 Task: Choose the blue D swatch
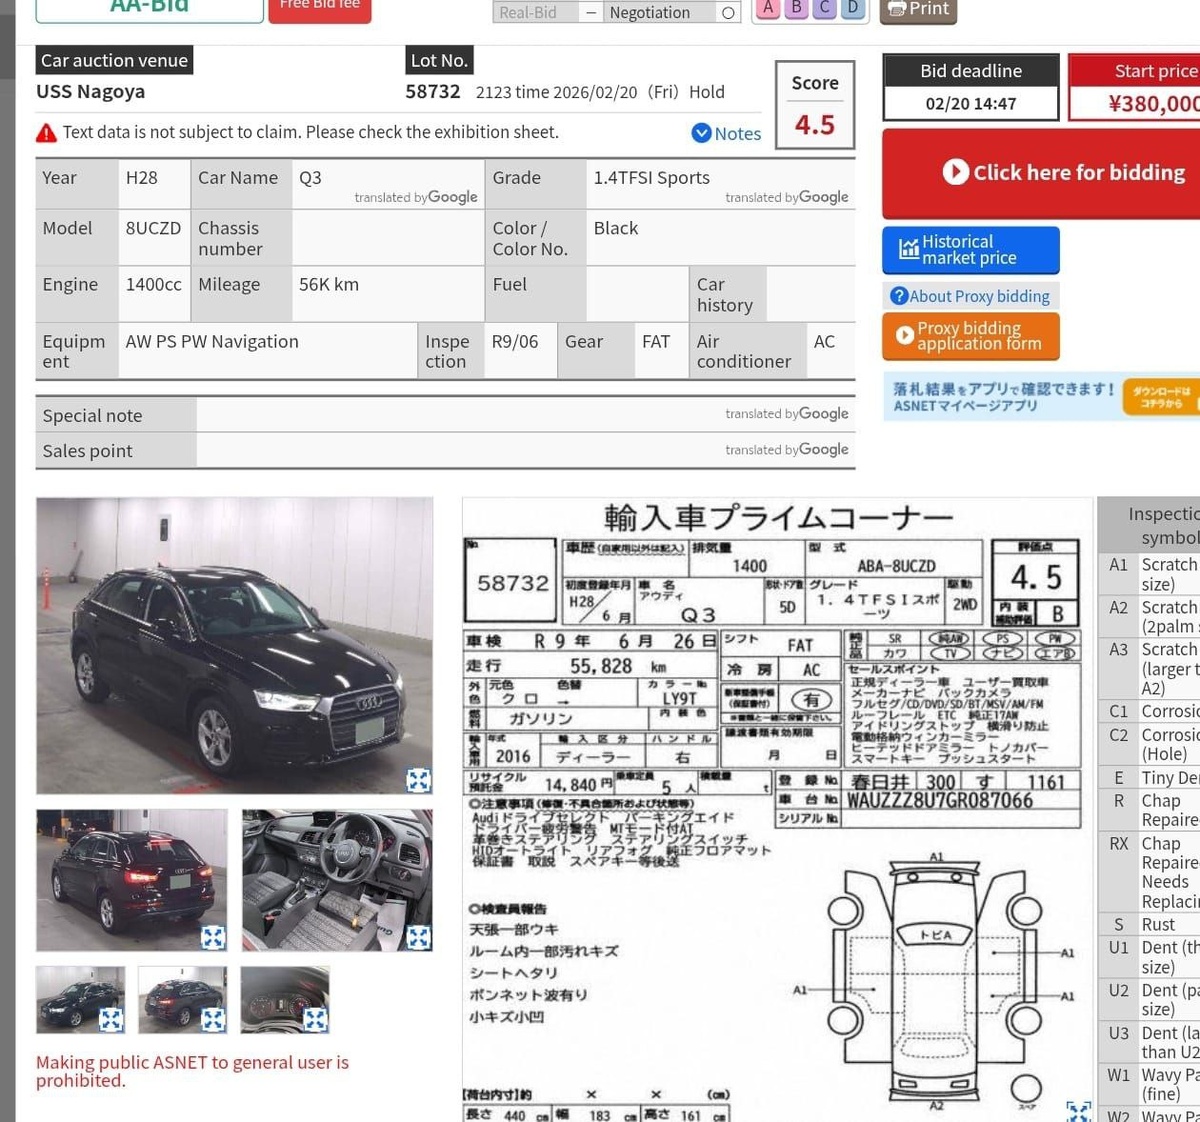click(852, 8)
